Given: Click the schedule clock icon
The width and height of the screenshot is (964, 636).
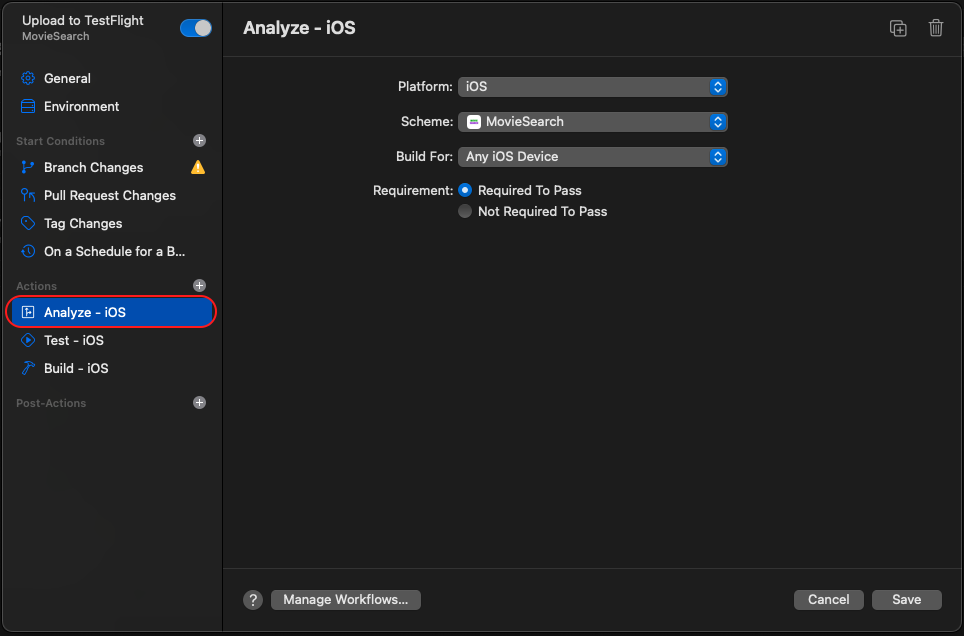Looking at the screenshot, I should point(28,252).
